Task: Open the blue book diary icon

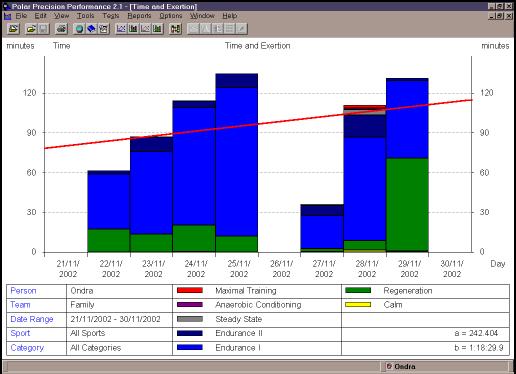Action: [x=91, y=29]
